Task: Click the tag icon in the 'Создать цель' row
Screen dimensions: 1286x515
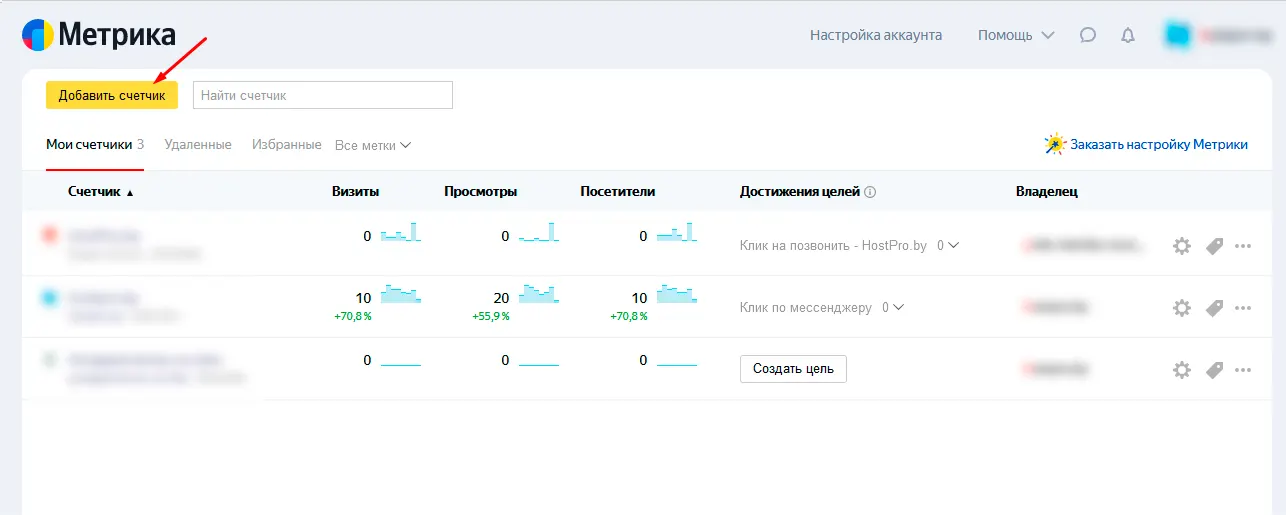Action: 1214,370
